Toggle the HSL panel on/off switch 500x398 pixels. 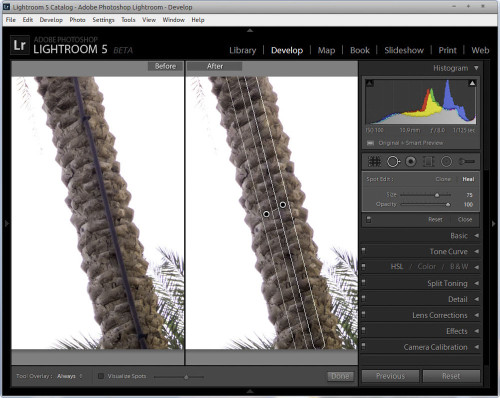tap(364, 266)
